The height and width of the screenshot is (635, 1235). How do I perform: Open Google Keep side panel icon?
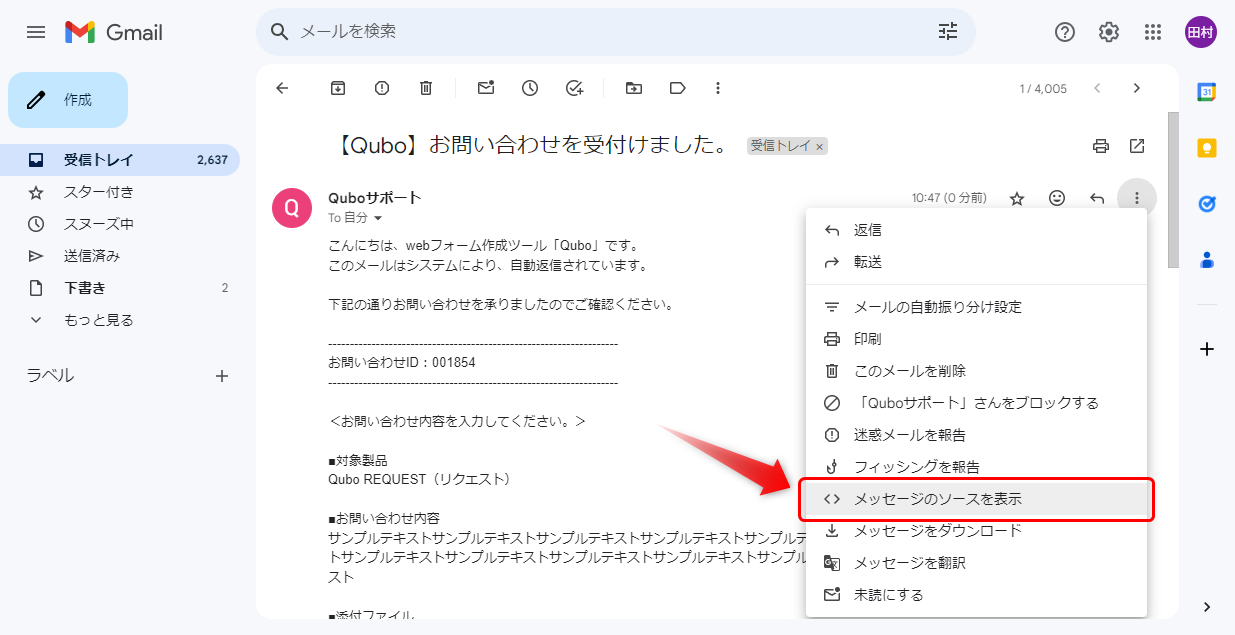click(x=1207, y=148)
